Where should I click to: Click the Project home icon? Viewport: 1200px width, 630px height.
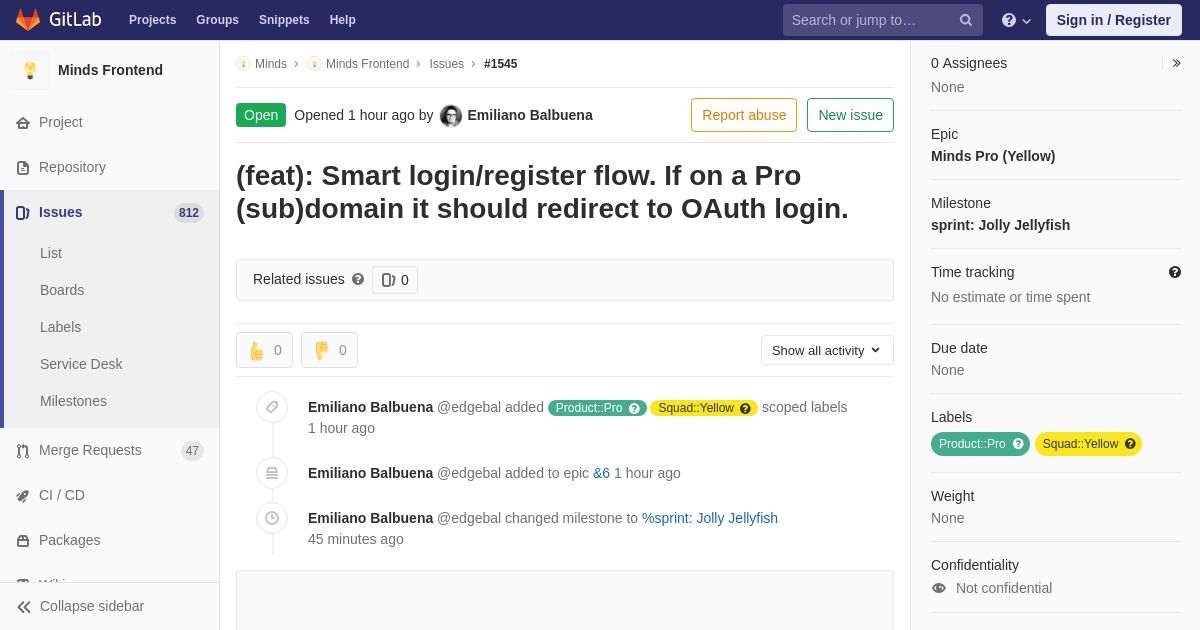point(23,123)
